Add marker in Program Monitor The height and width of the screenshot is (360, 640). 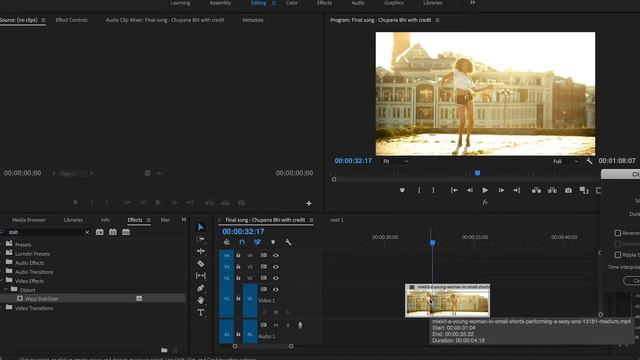tap(402, 190)
